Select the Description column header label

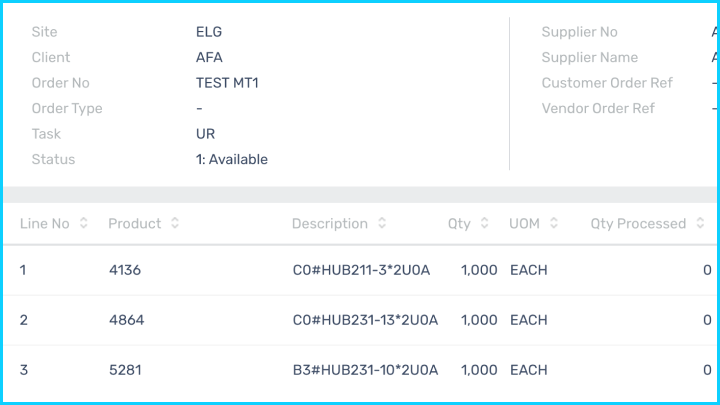[329, 224]
